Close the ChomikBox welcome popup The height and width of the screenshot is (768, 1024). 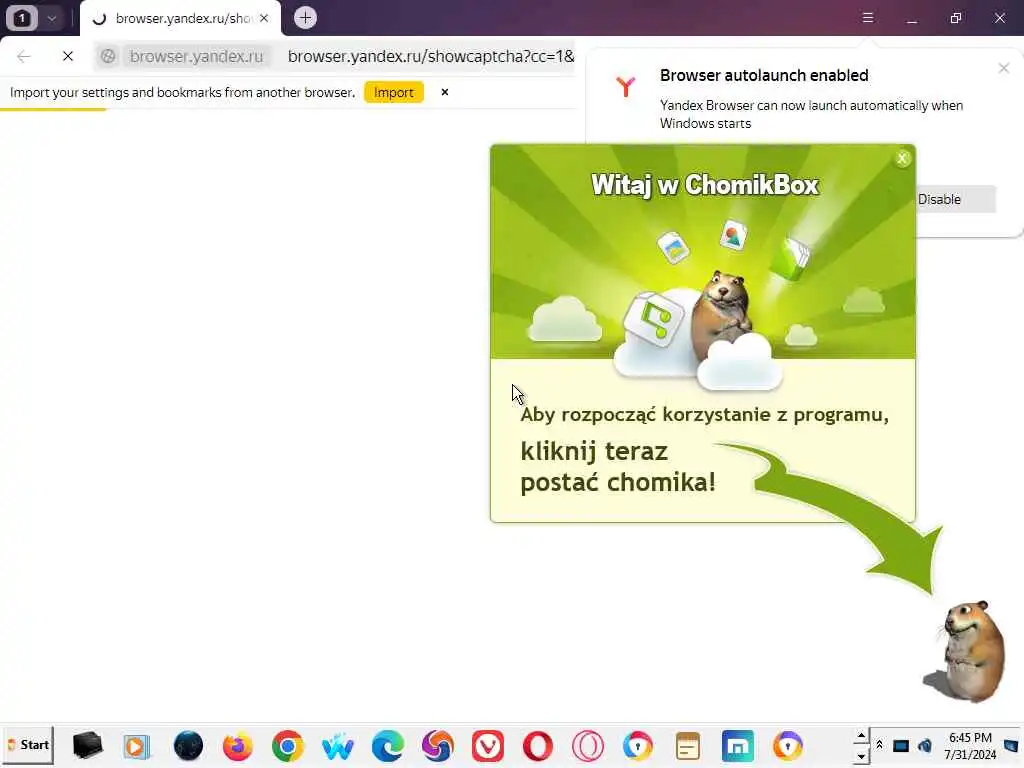tap(902, 158)
